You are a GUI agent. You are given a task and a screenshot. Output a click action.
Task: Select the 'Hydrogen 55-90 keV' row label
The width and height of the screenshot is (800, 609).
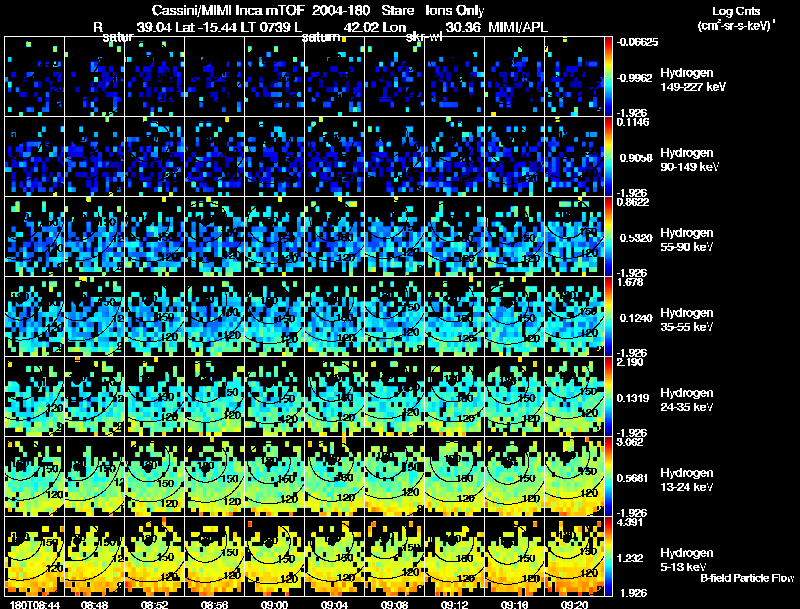tap(687, 240)
